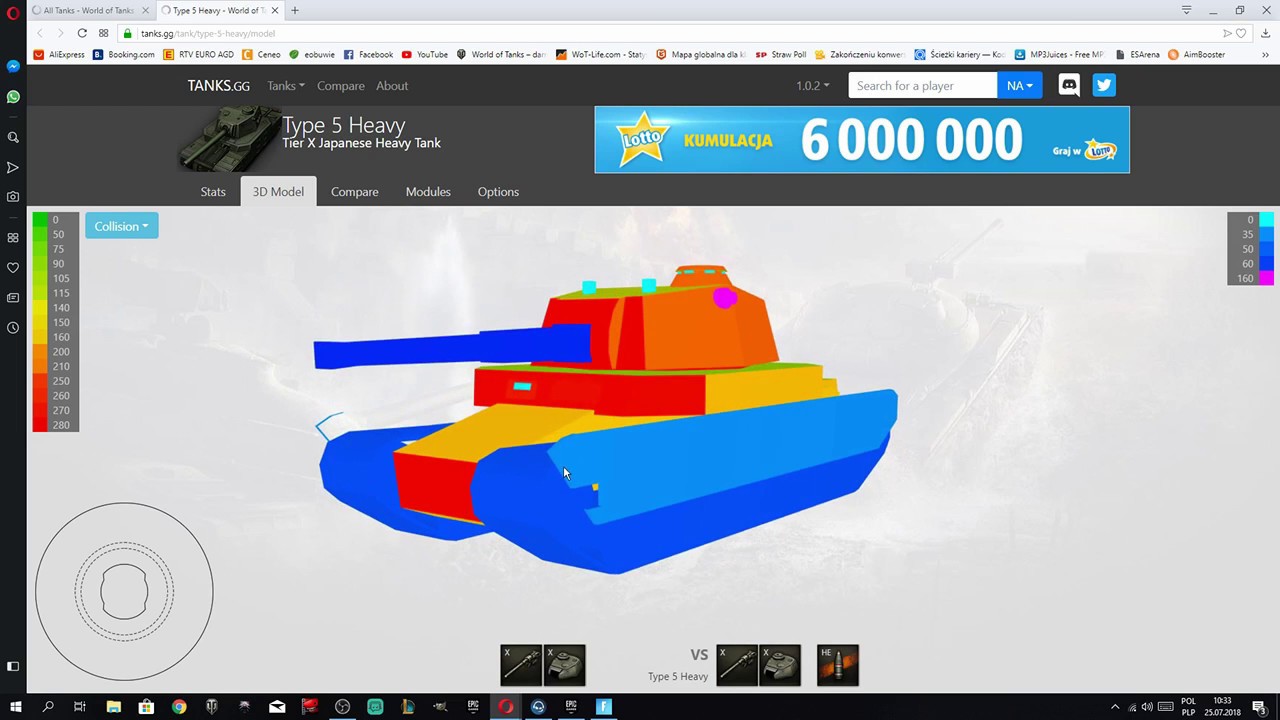Click the red 280 armor legend swatch

pyautogui.click(x=40, y=425)
